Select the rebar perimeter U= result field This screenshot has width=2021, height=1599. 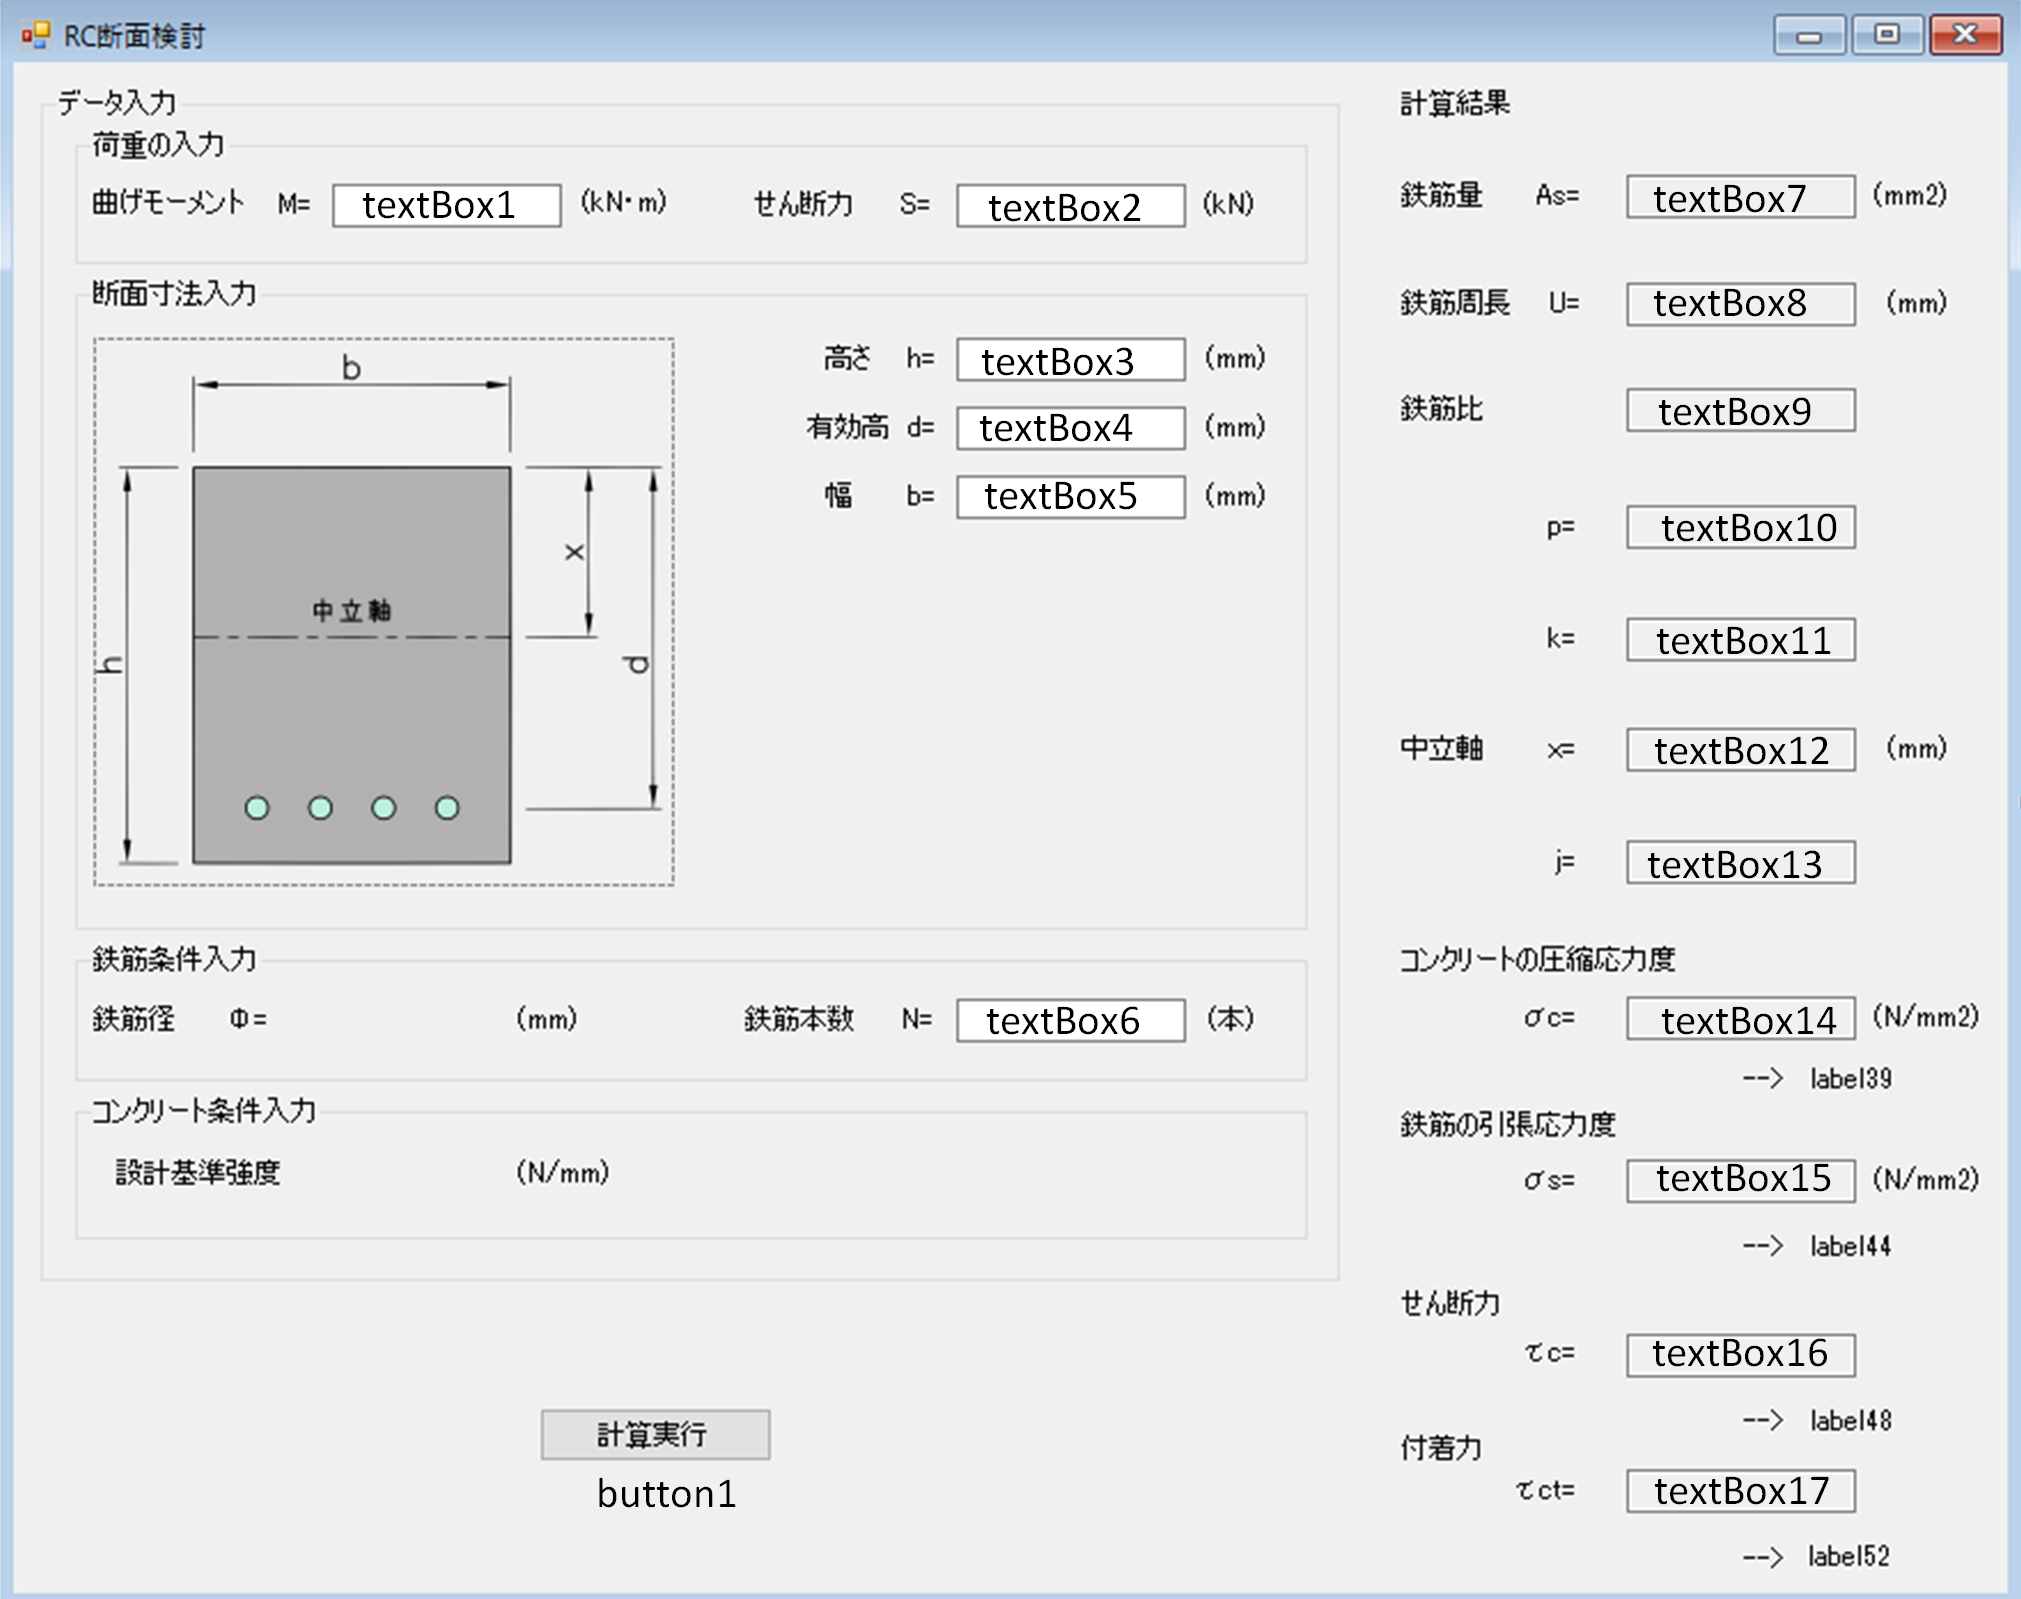tap(1740, 303)
